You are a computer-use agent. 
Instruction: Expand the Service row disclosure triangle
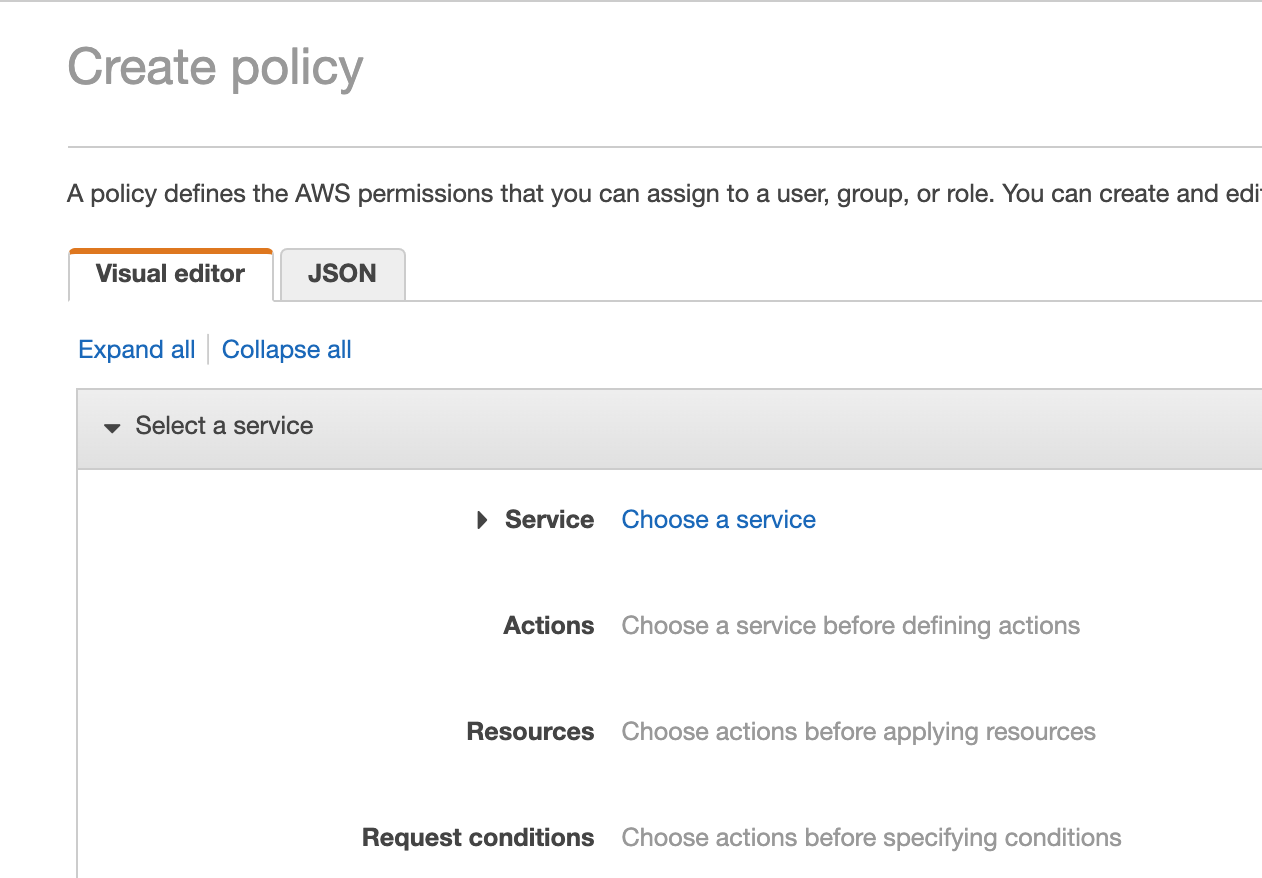[x=483, y=520]
